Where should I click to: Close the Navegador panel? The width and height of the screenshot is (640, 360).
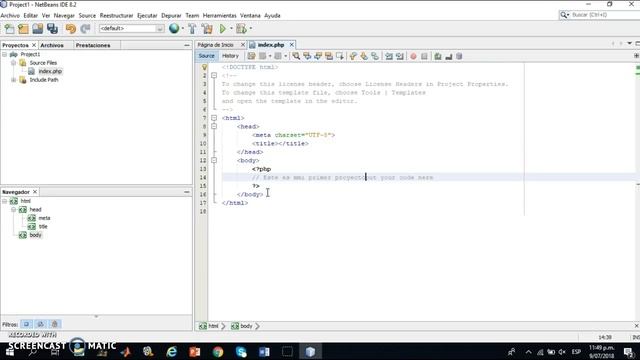(35, 192)
